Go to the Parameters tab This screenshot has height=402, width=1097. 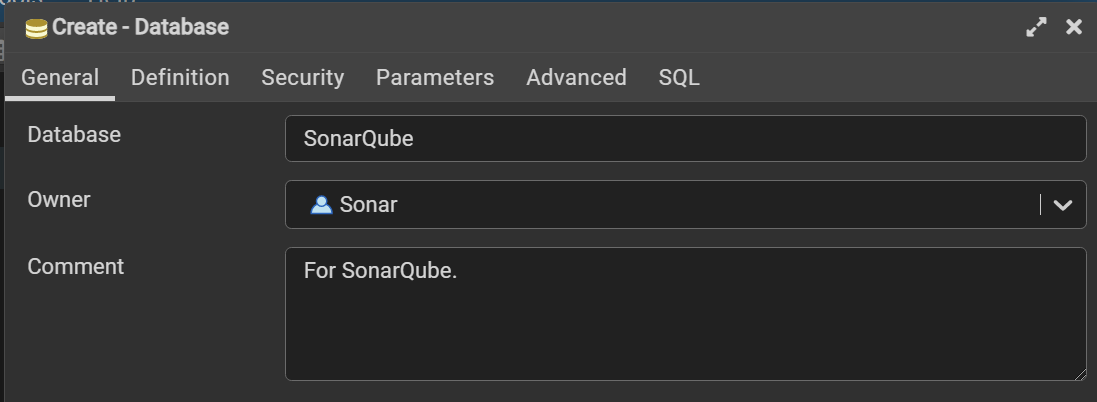(435, 78)
